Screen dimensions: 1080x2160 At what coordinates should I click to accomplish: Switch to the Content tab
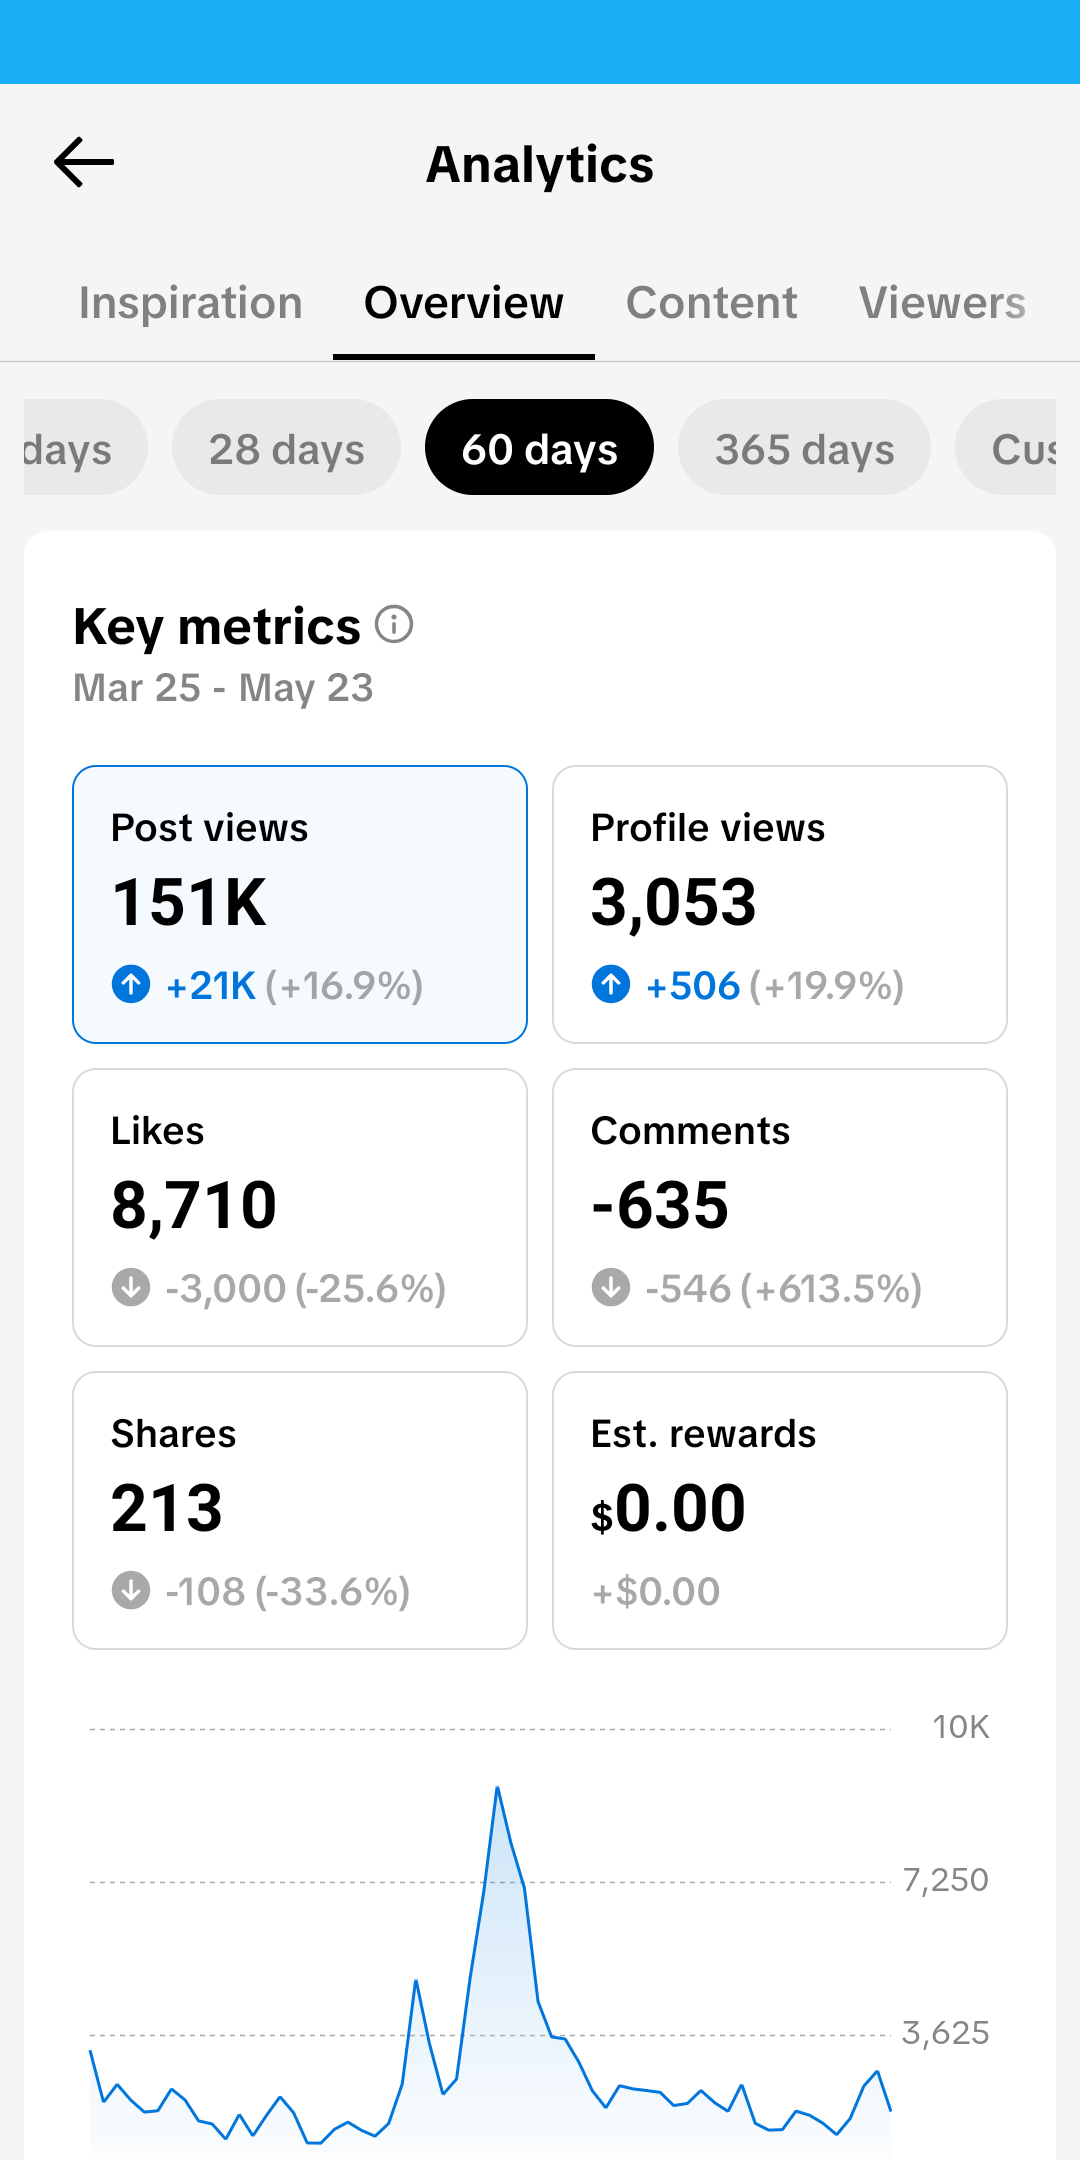711,303
